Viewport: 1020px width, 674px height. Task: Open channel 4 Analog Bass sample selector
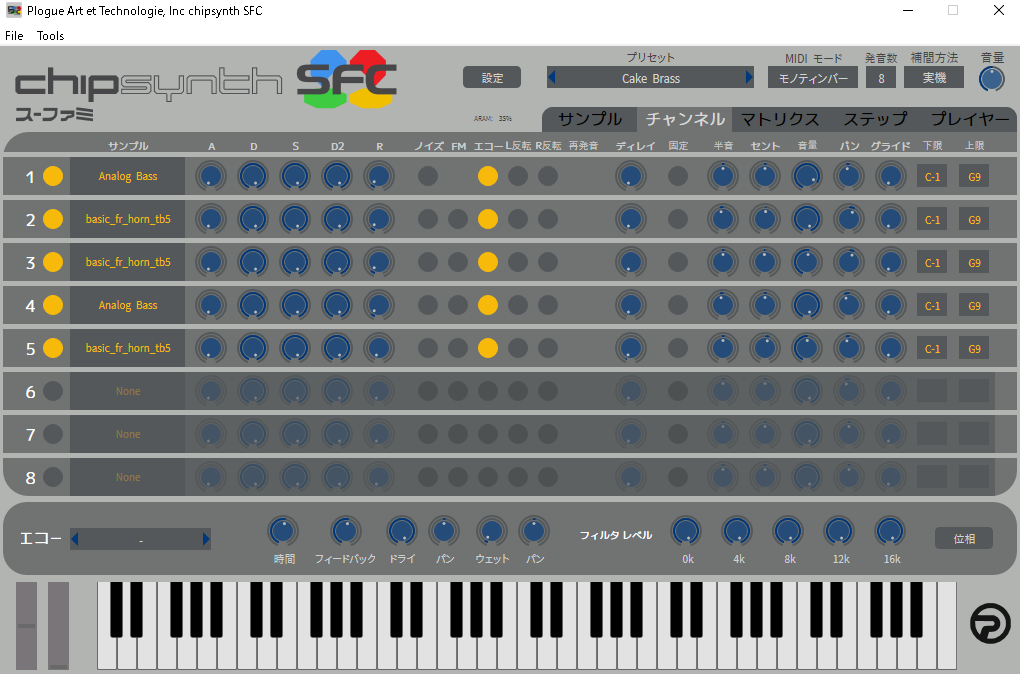pos(128,305)
